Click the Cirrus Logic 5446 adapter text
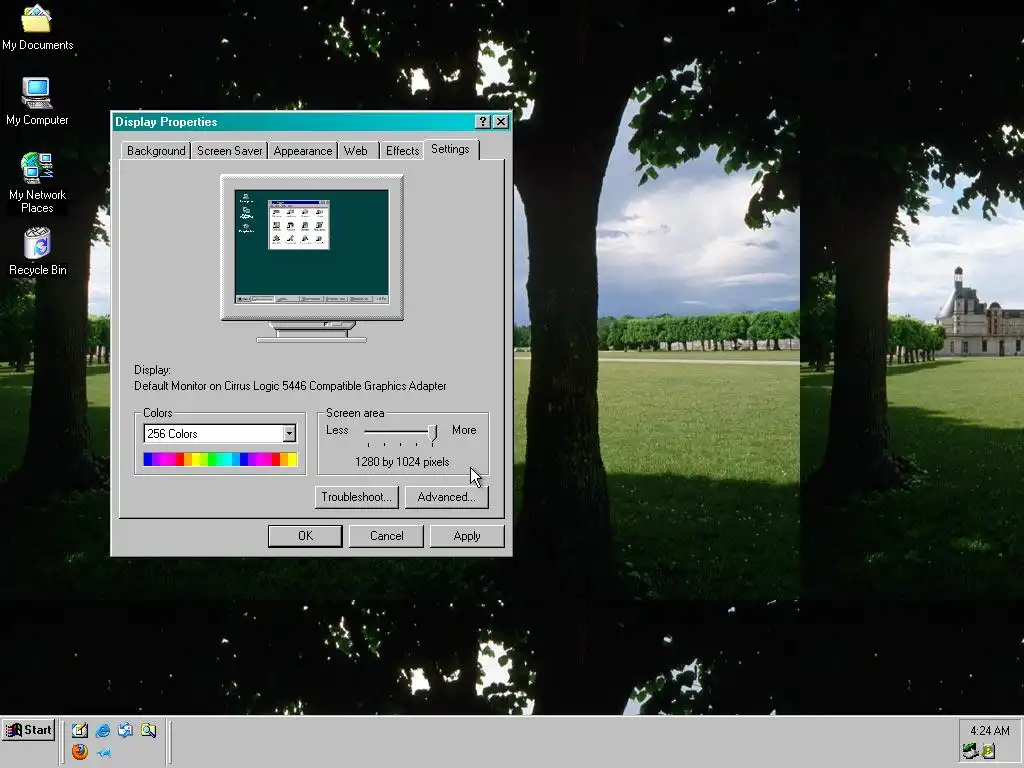This screenshot has height=768, width=1024. click(290, 386)
